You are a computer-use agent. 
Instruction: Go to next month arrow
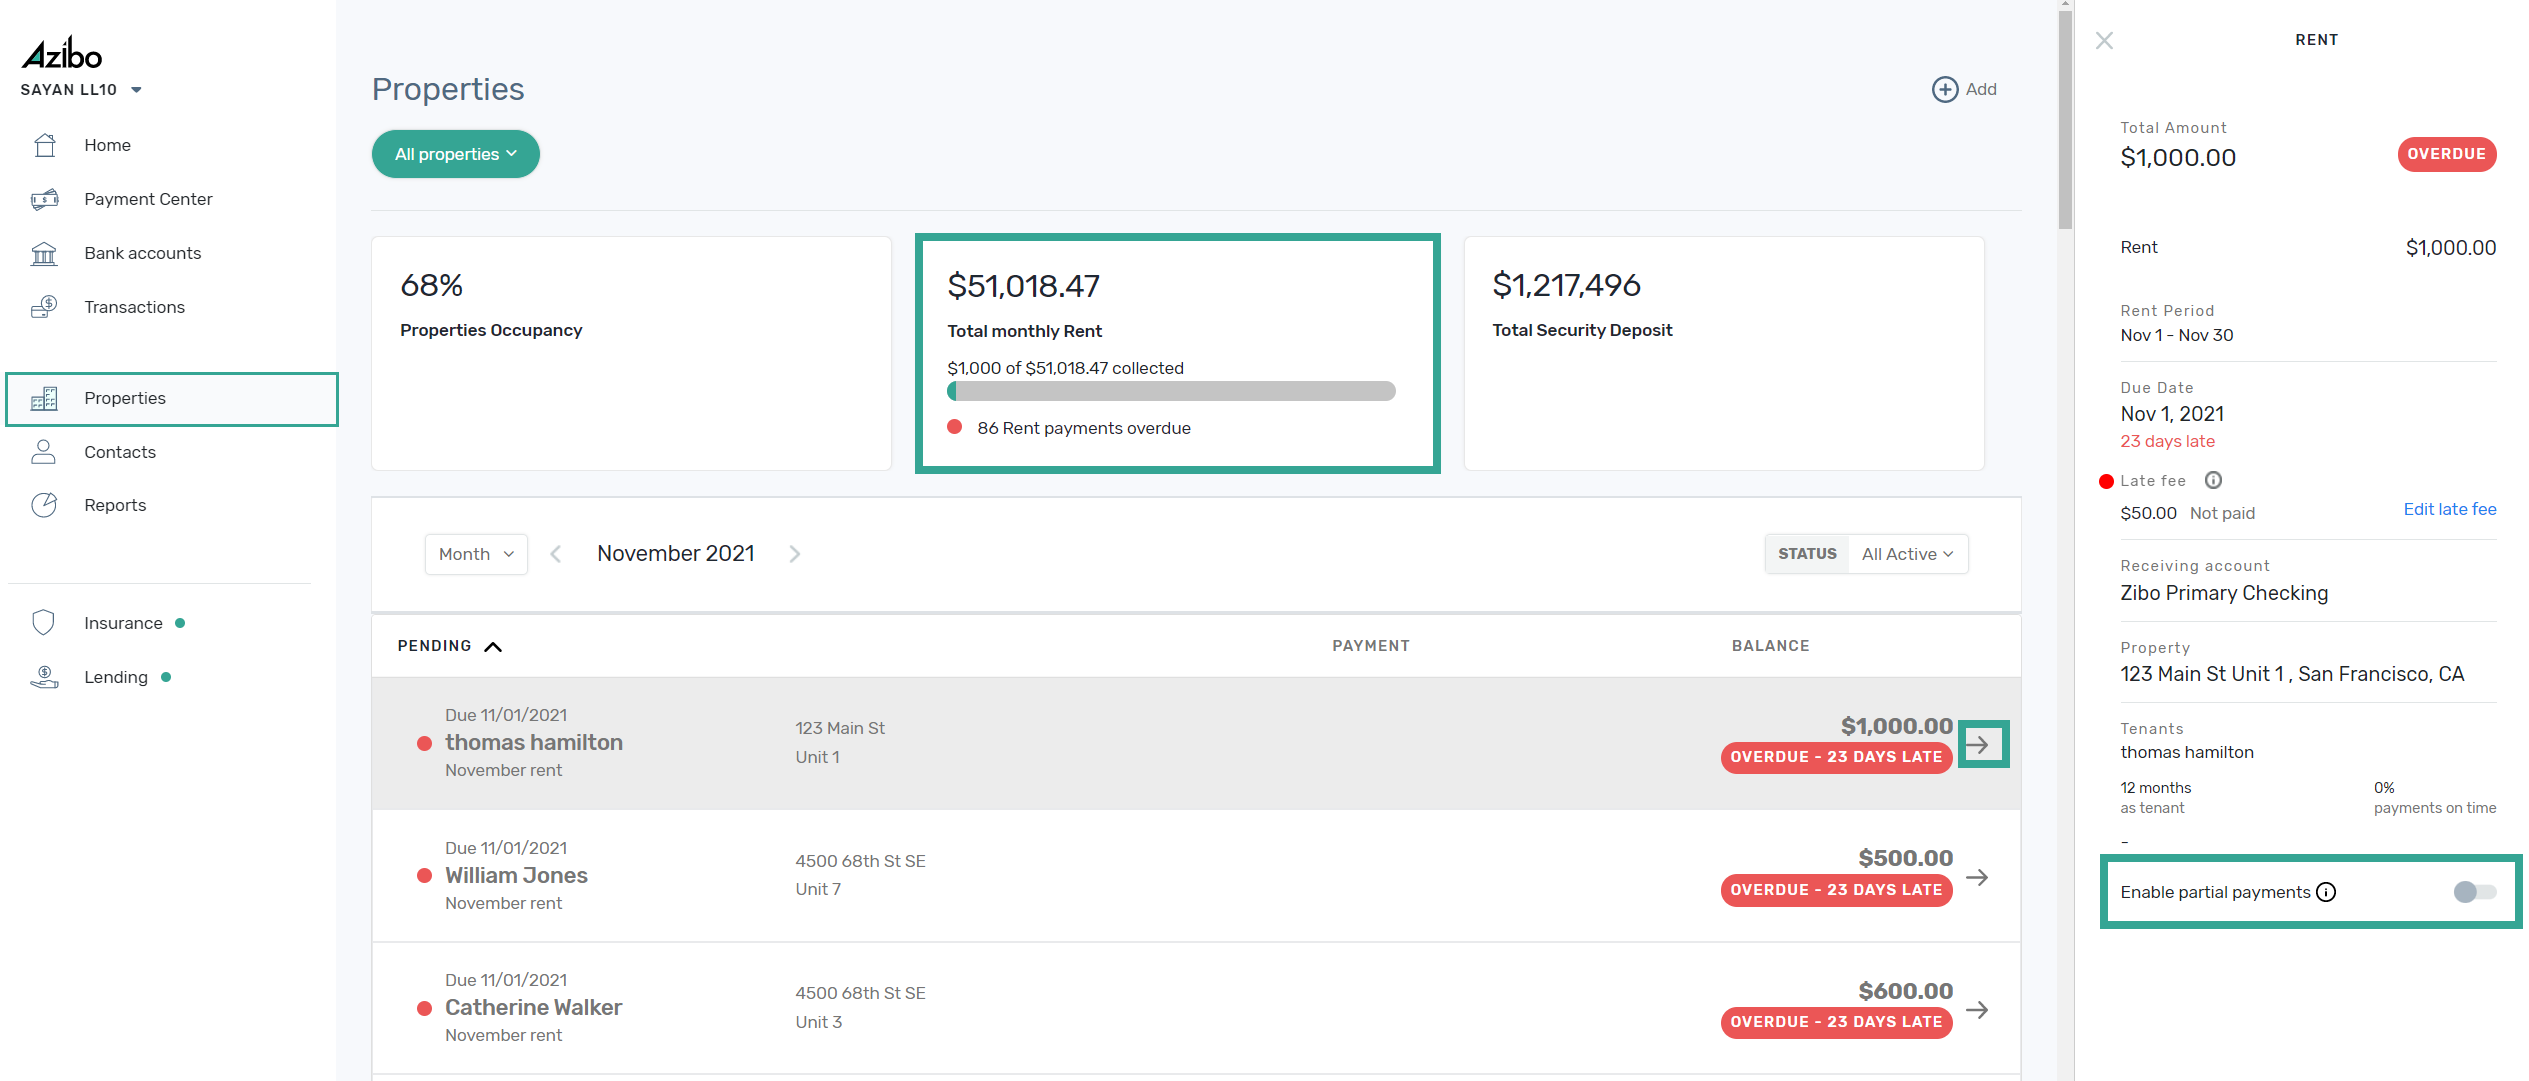pos(795,554)
